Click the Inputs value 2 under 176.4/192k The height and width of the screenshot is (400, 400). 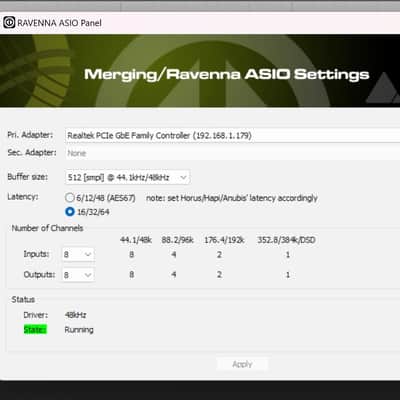click(219, 255)
